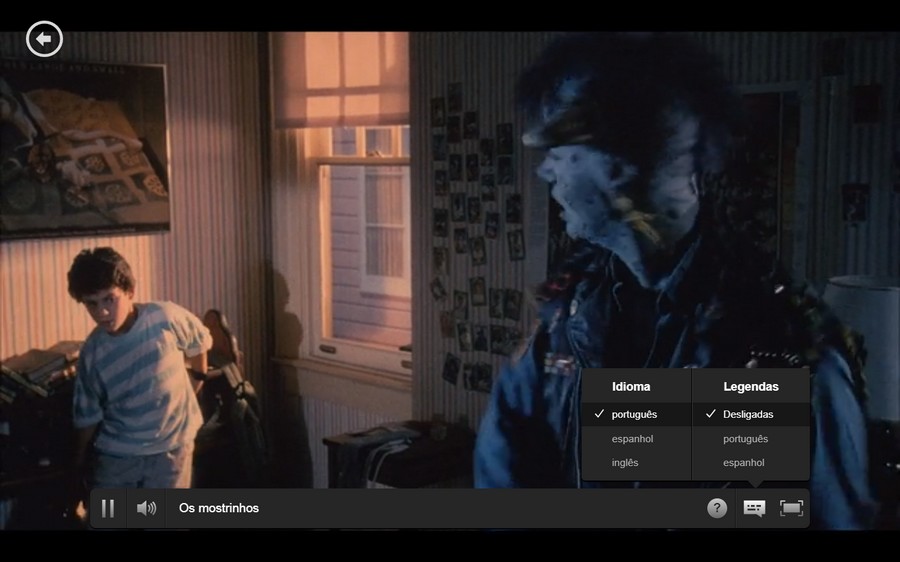The width and height of the screenshot is (900, 562).
Task: Enable espanhol subtitles
Action: 751,462
